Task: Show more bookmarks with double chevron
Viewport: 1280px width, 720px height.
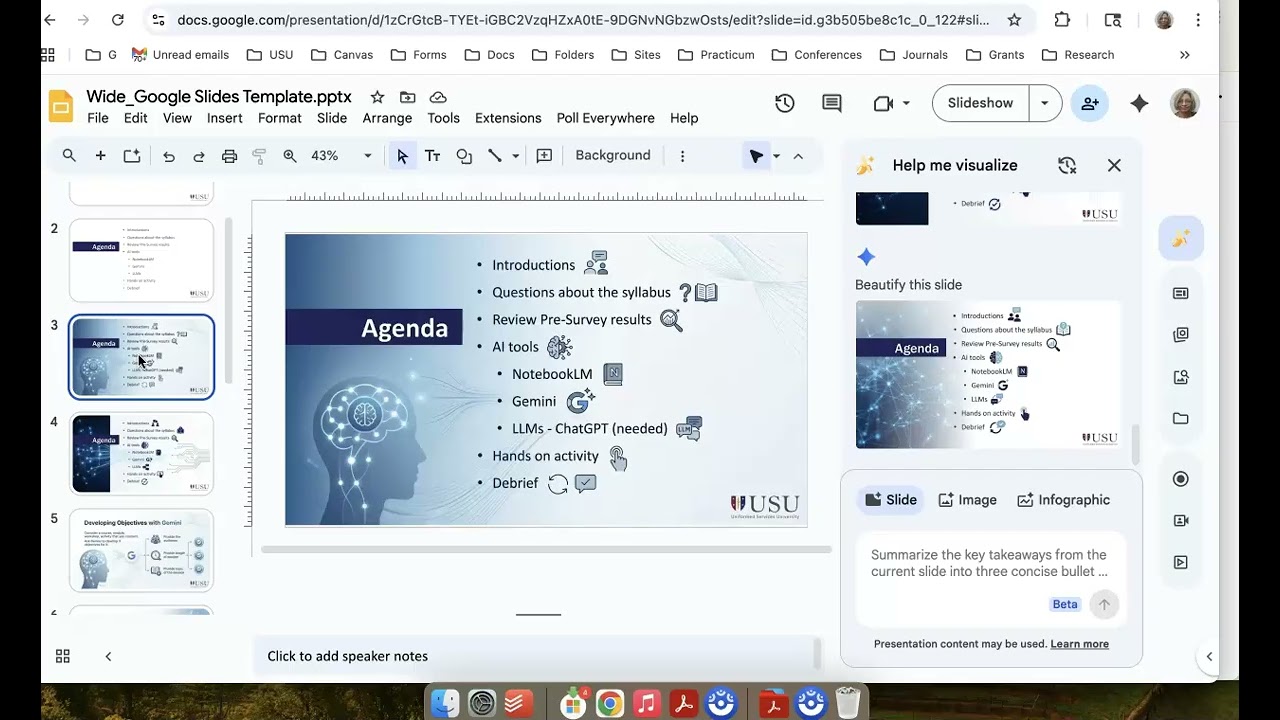Action: pos(1185,55)
